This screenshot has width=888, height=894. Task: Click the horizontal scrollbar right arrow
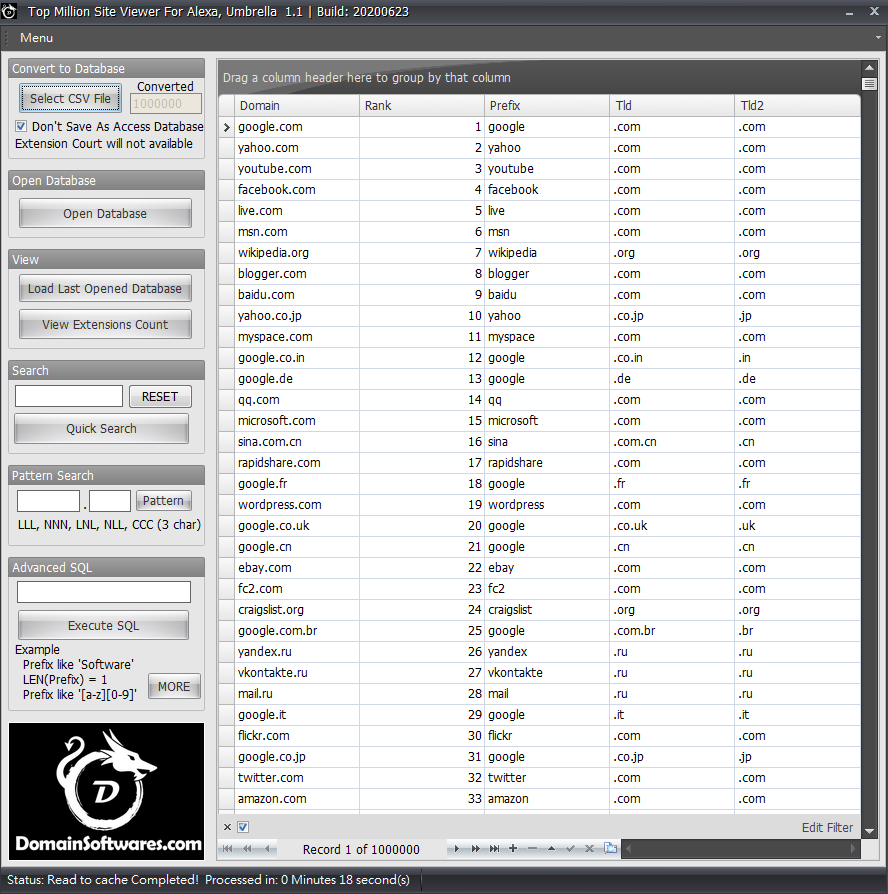coord(853,848)
